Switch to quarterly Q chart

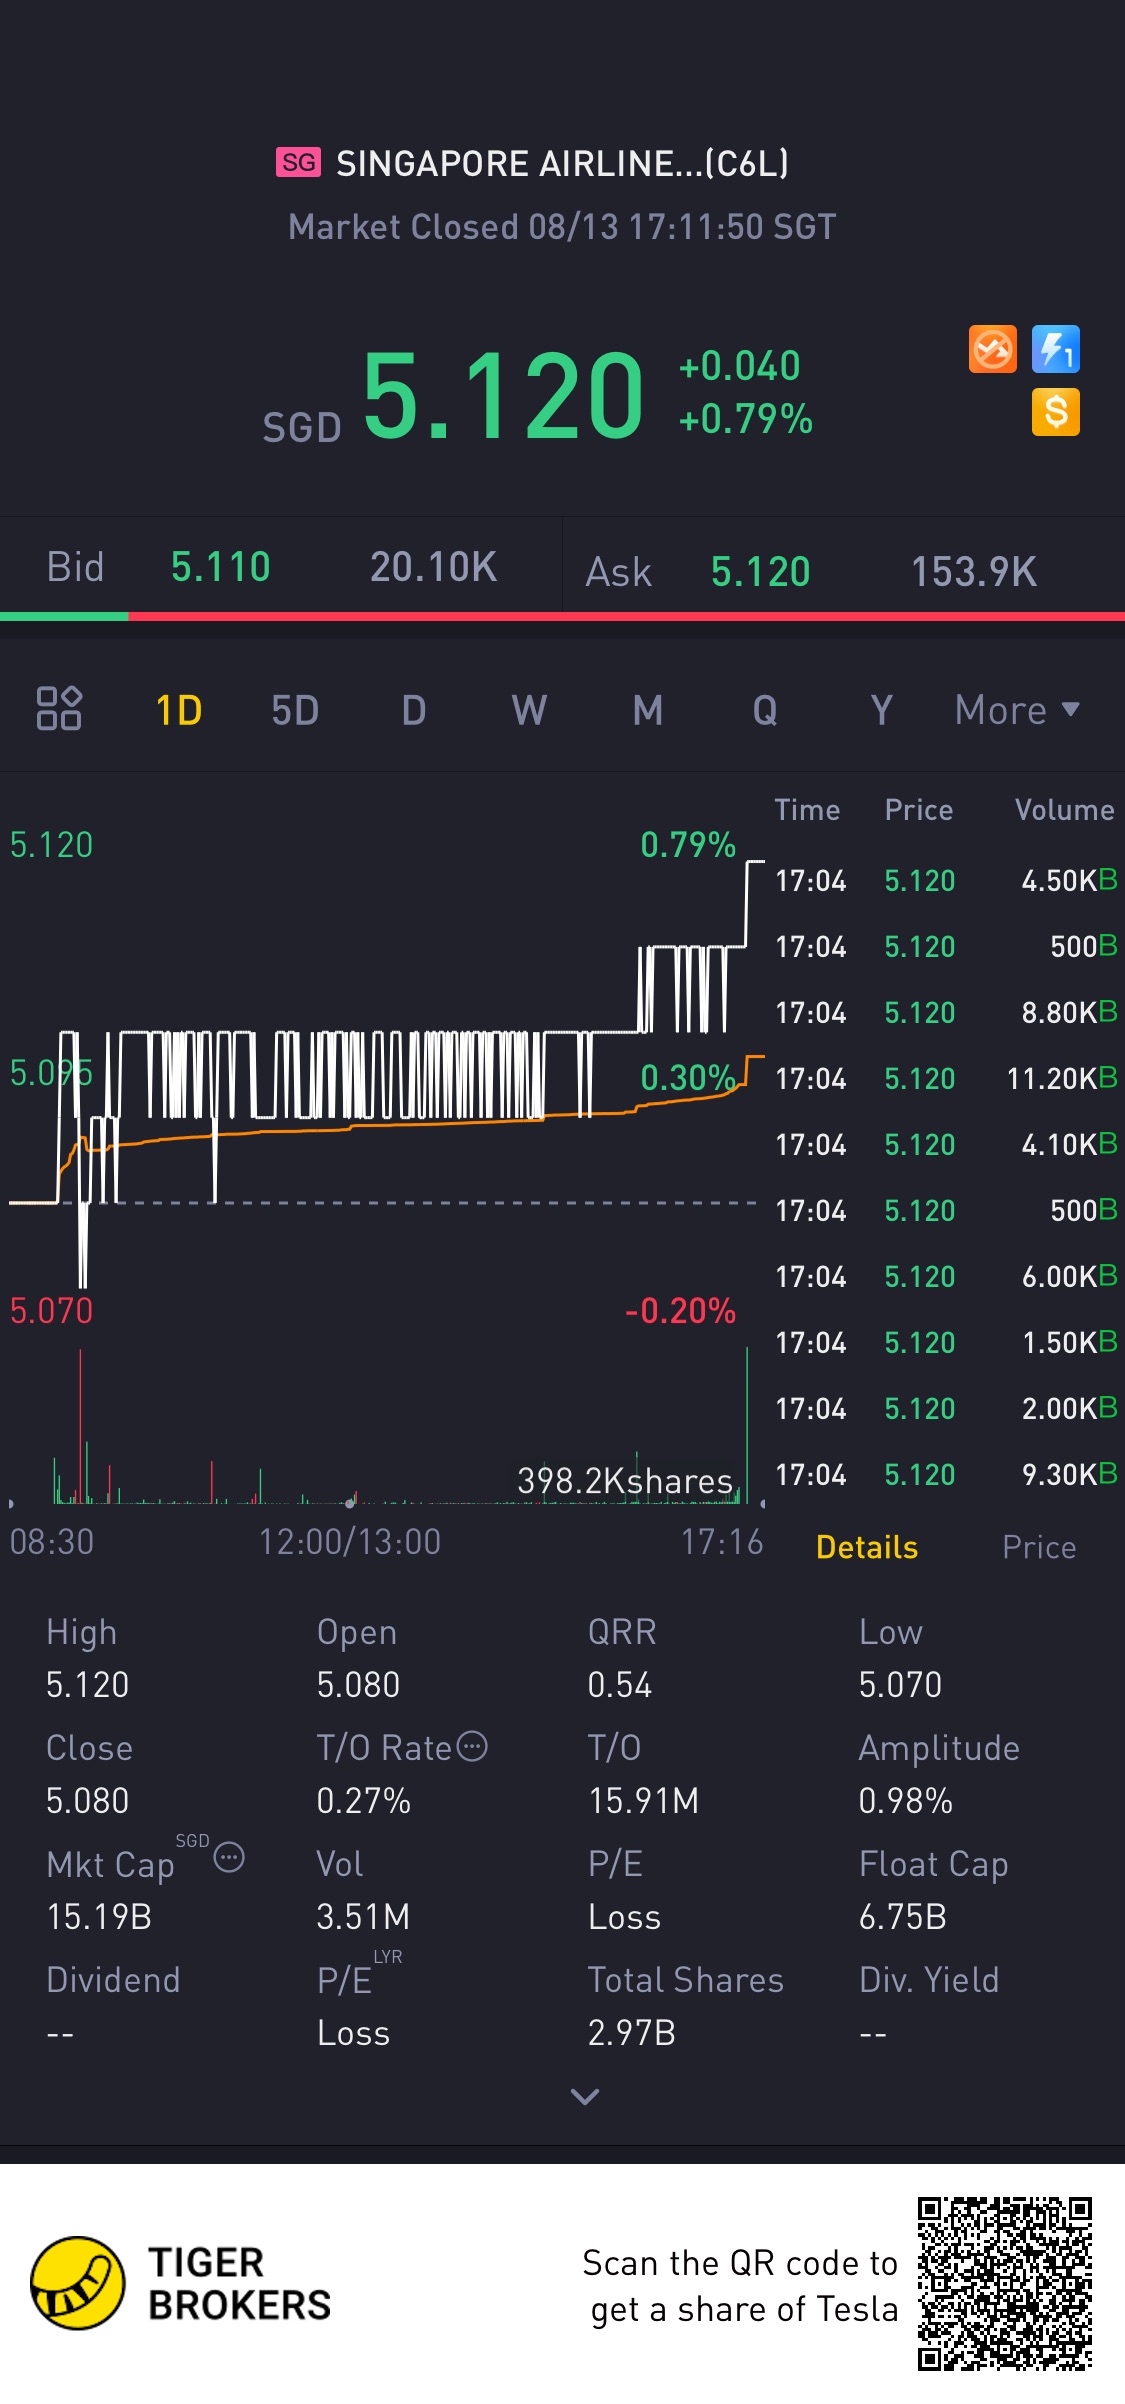[x=765, y=711]
